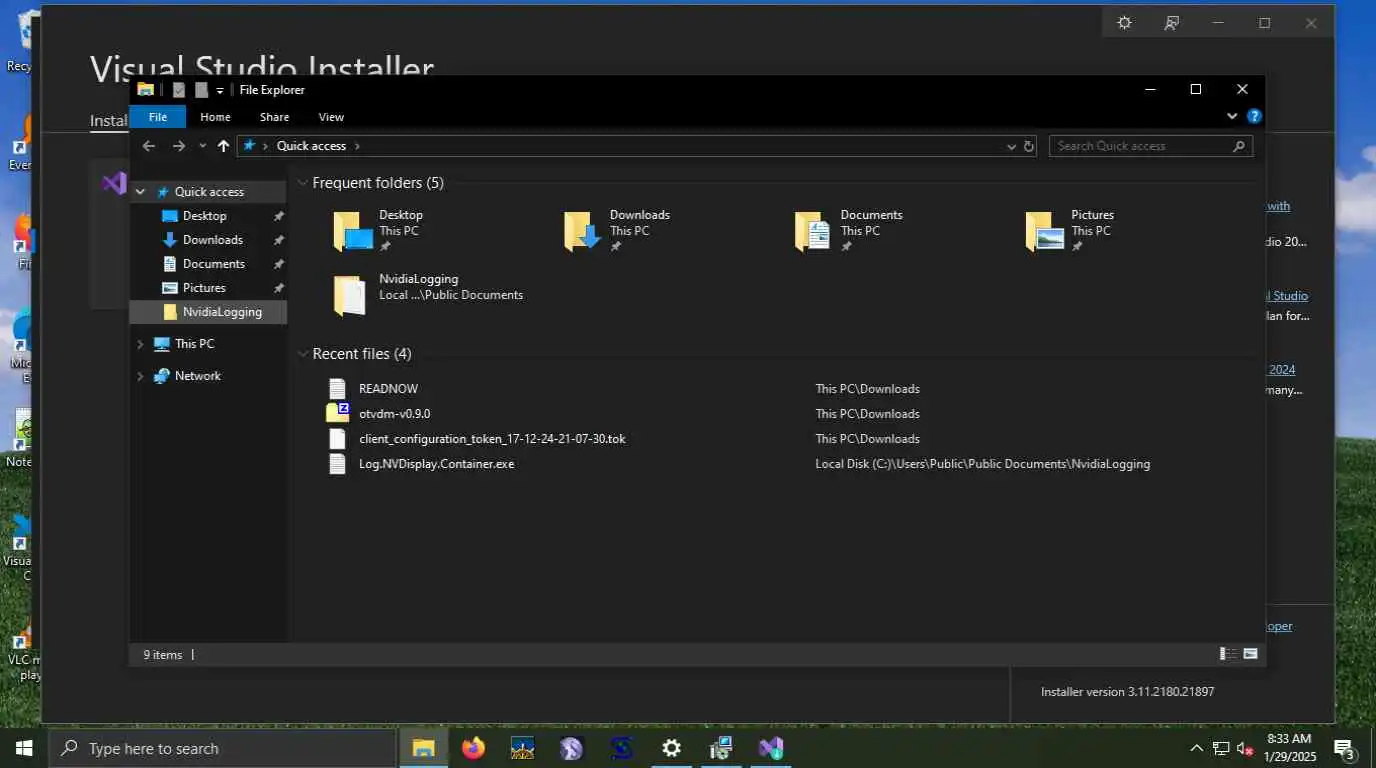Viewport: 1376px width, 768px height.
Task: Click the New folder quick-access toolbar icon
Action: 201,90
